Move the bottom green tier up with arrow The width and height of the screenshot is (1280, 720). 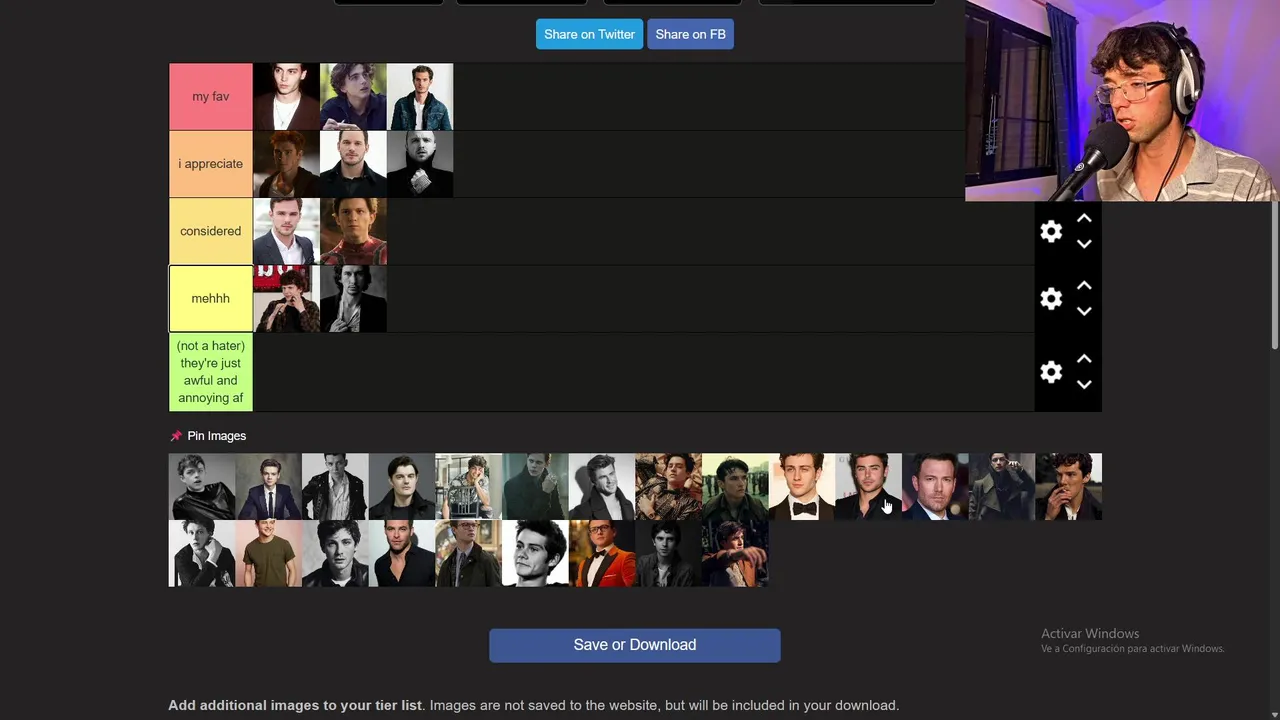[x=1084, y=359]
